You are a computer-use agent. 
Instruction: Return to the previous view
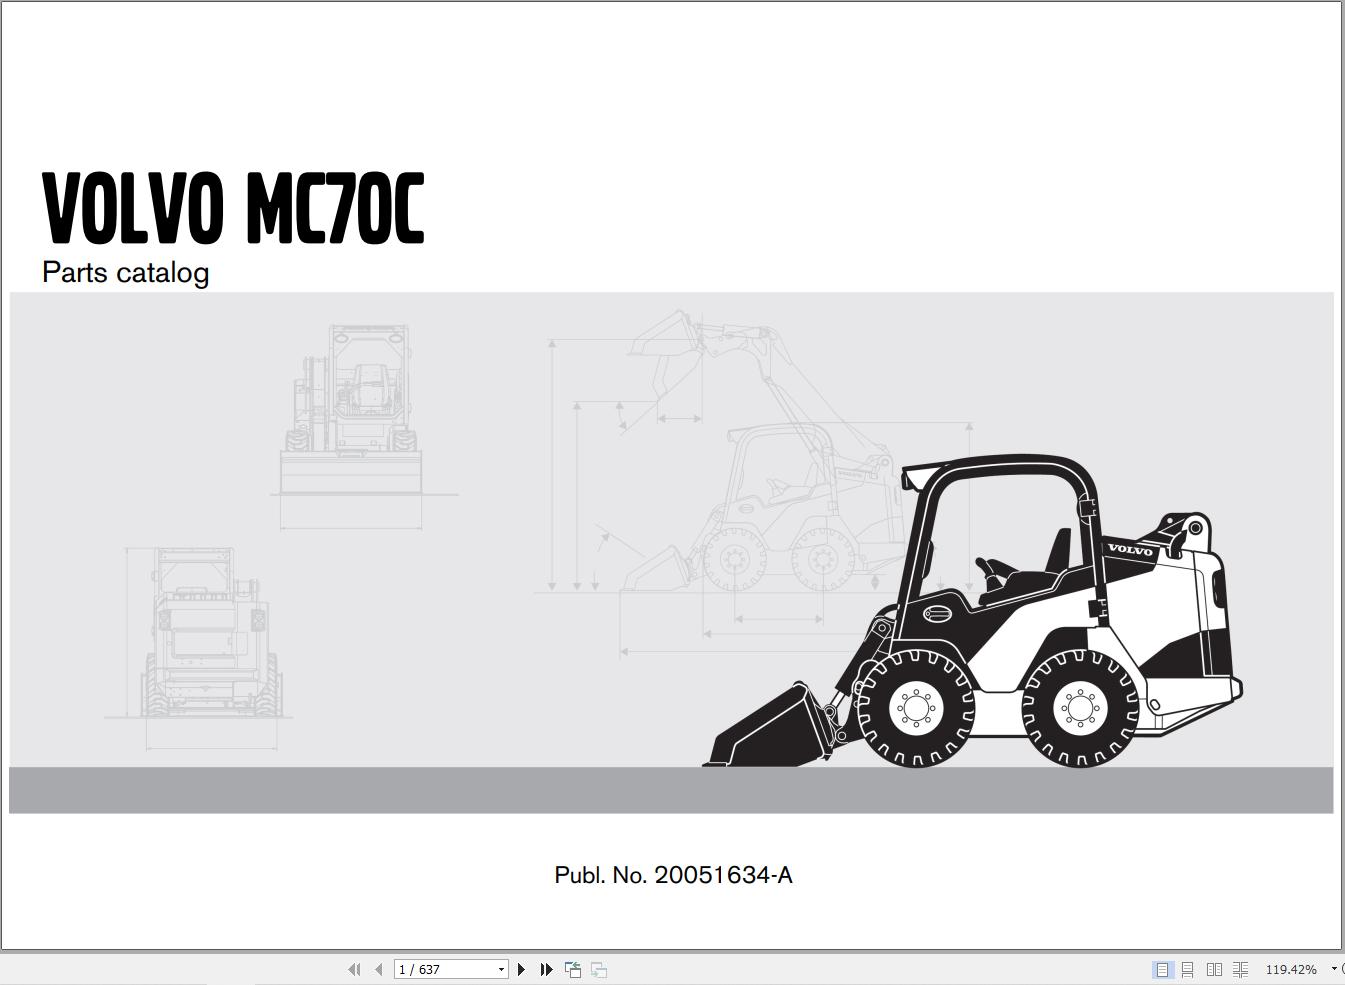572,969
